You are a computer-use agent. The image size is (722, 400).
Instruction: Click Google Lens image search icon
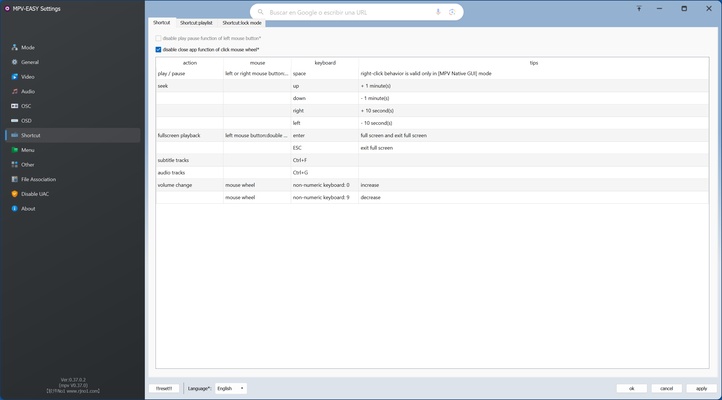point(452,12)
